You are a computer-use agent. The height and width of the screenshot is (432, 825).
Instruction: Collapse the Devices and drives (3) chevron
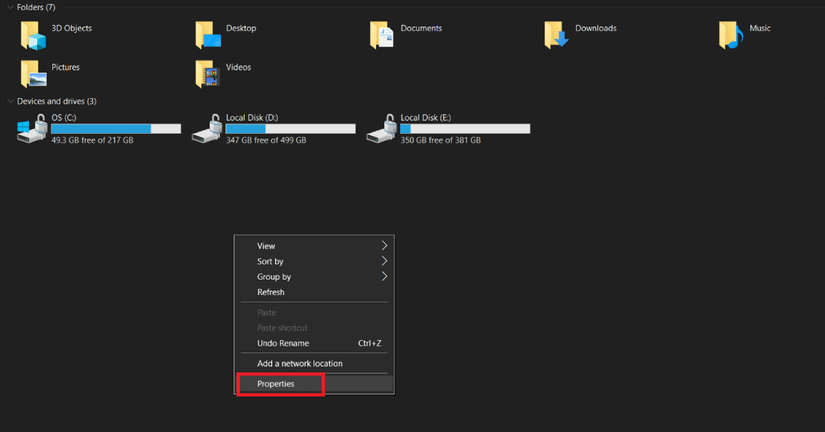[10, 101]
